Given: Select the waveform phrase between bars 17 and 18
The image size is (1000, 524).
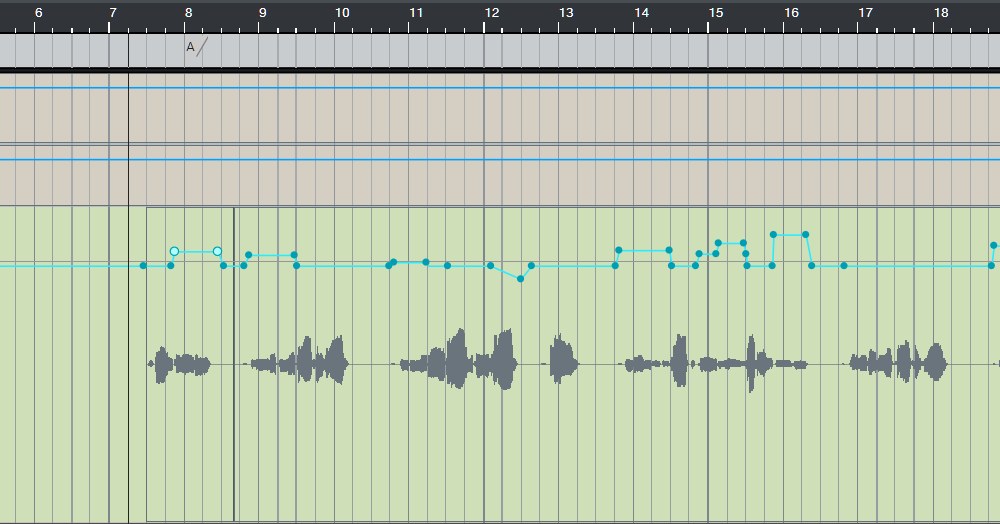Looking at the screenshot, I should [x=898, y=362].
